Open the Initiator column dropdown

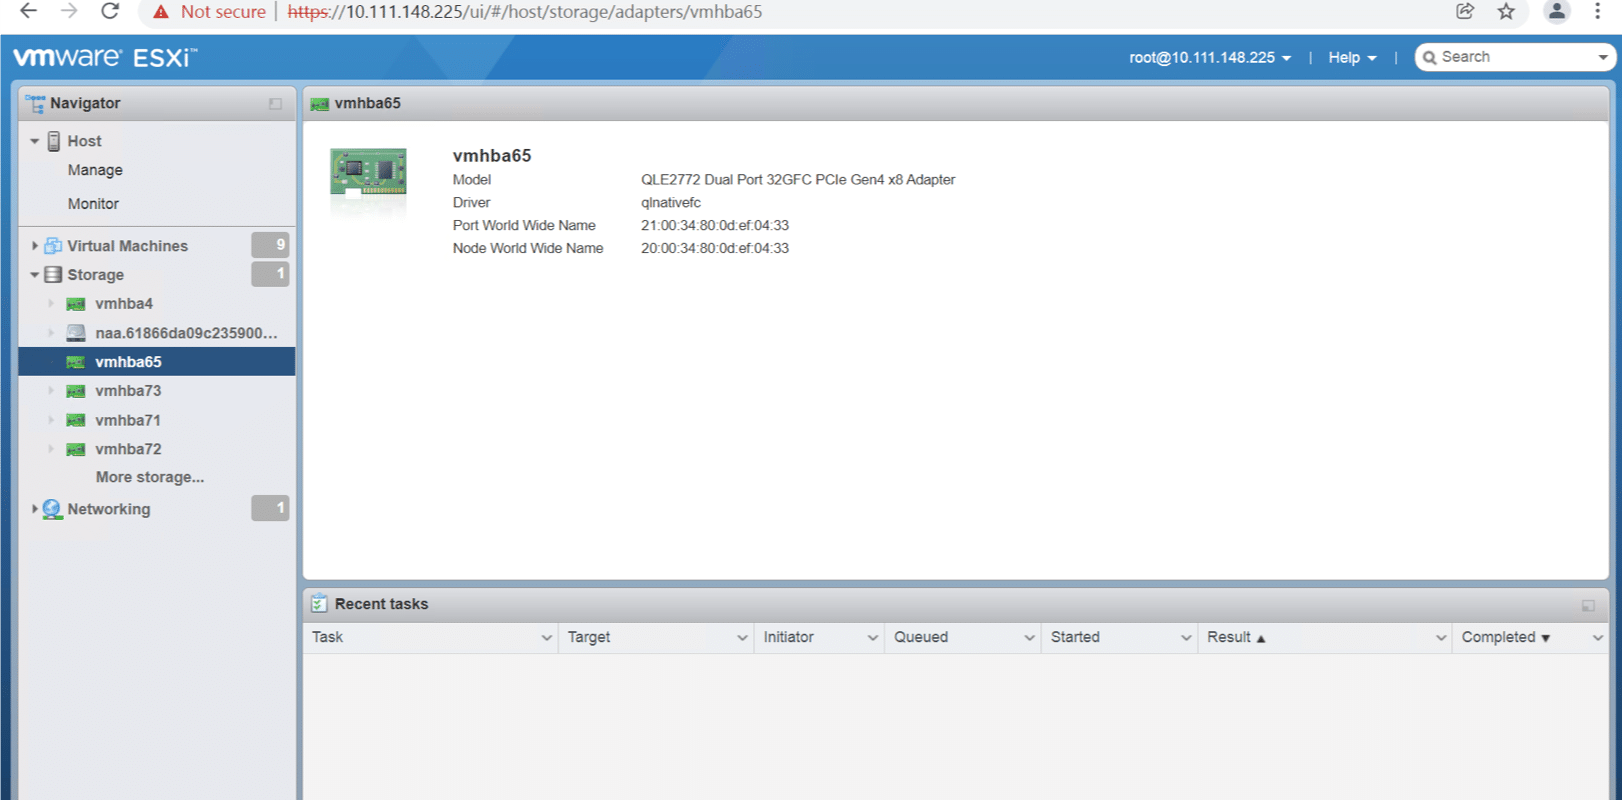[x=873, y=638]
